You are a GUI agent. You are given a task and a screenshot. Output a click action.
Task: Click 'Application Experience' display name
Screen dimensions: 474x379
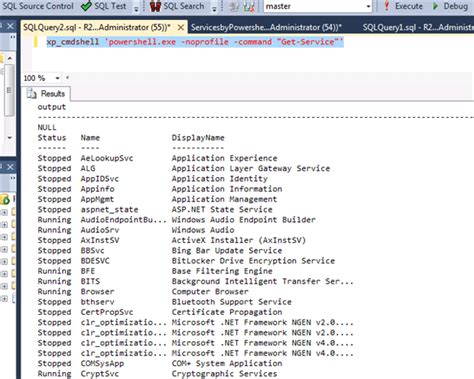[x=224, y=158]
